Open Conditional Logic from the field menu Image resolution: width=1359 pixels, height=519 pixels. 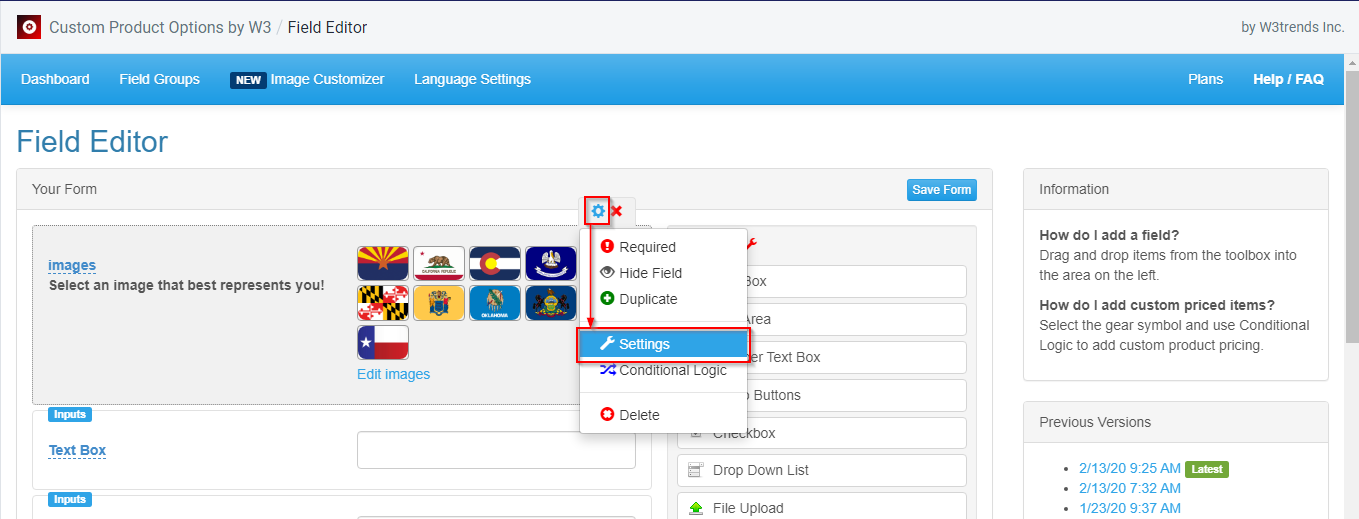click(x=663, y=370)
